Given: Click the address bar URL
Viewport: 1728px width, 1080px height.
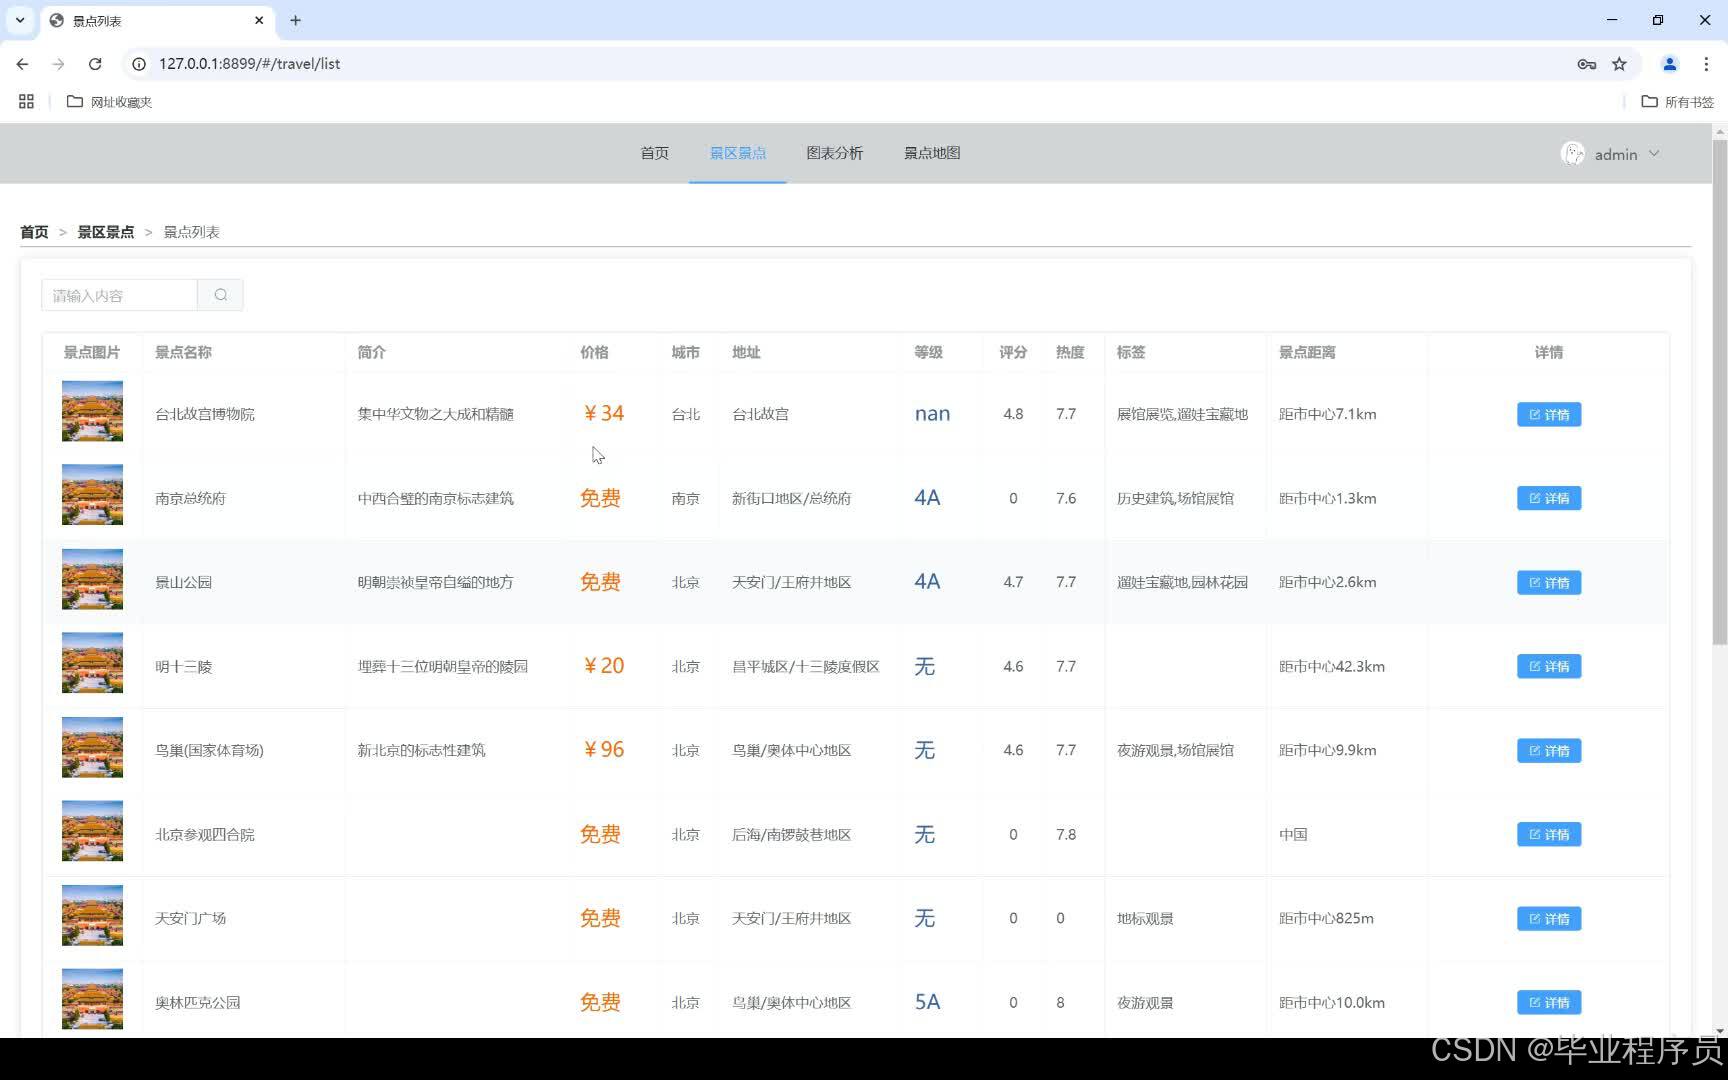Looking at the screenshot, I should point(249,64).
